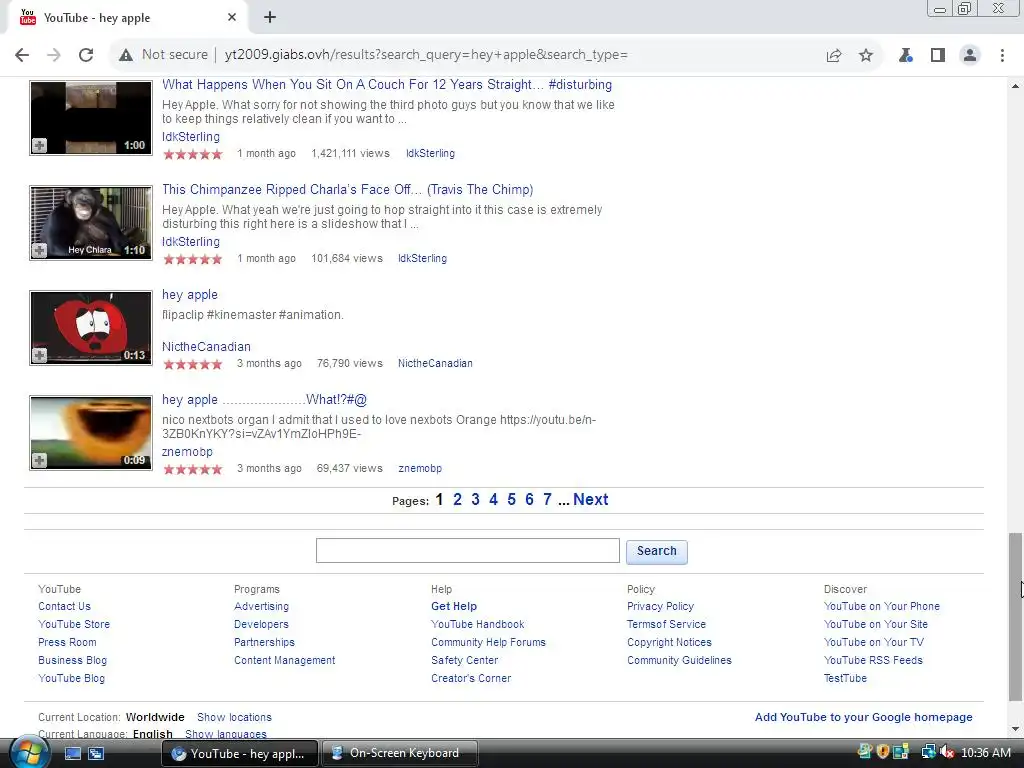The height and width of the screenshot is (768, 1024).
Task: Open the Copyright Notices link
Action: [669, 642]
